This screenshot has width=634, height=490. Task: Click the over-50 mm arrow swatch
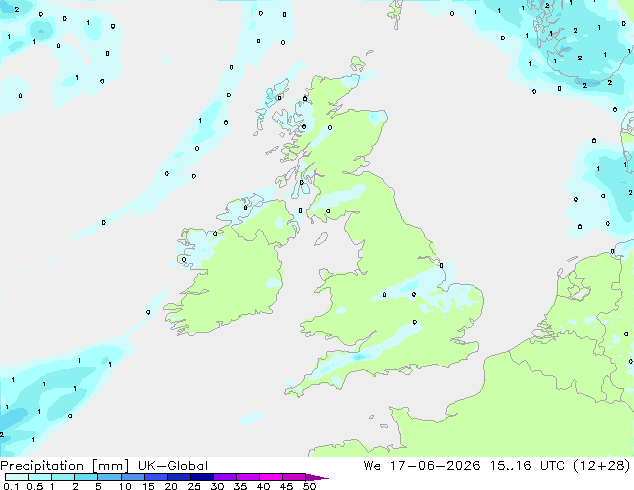pyautogui.click(x=317, y=477)
